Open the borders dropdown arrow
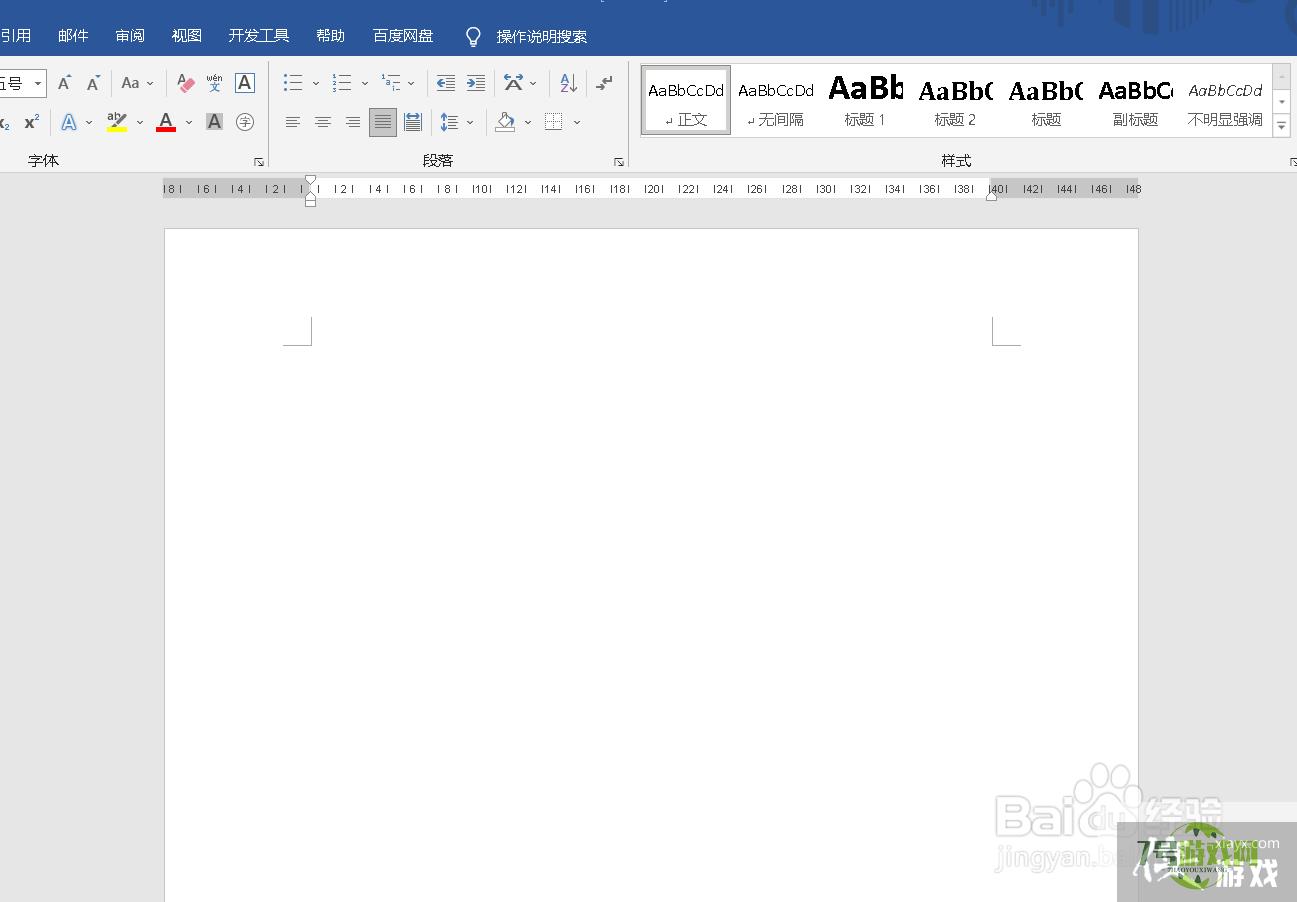Viewport: 1297px width, 902px height. (577, 122)
